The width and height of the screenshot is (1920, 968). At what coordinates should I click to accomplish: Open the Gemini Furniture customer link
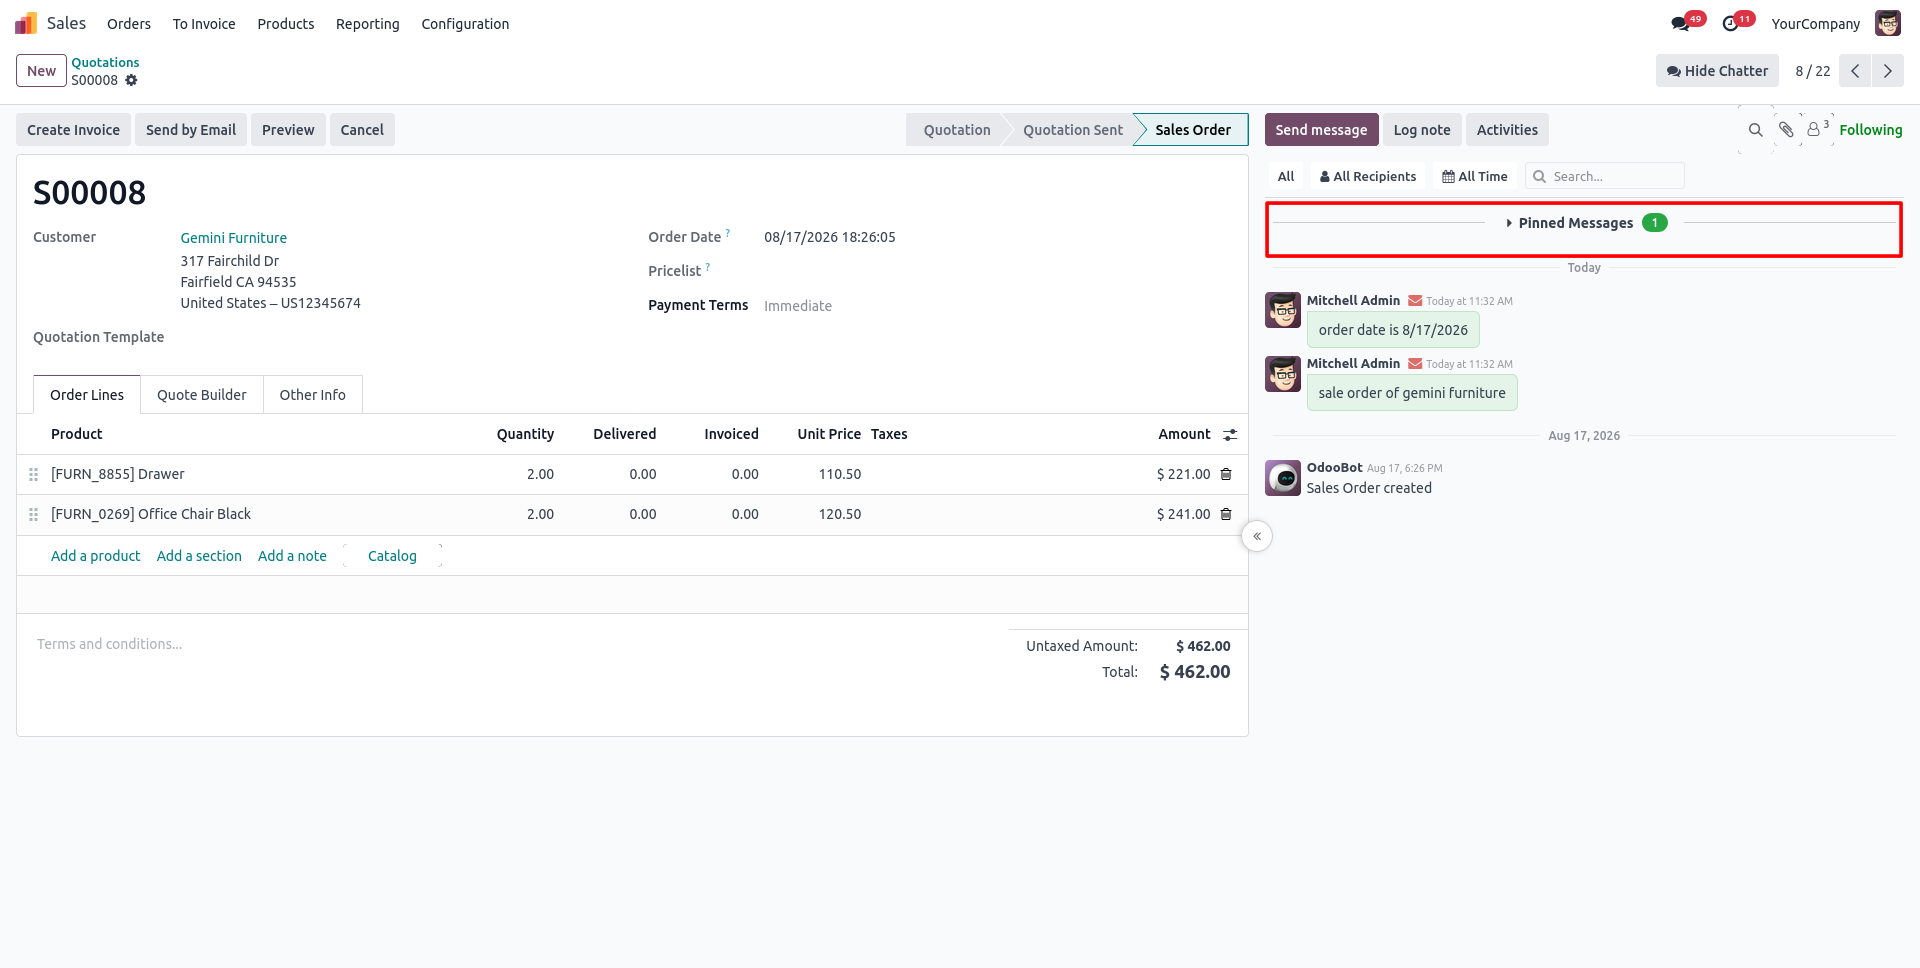coord(233,238)
